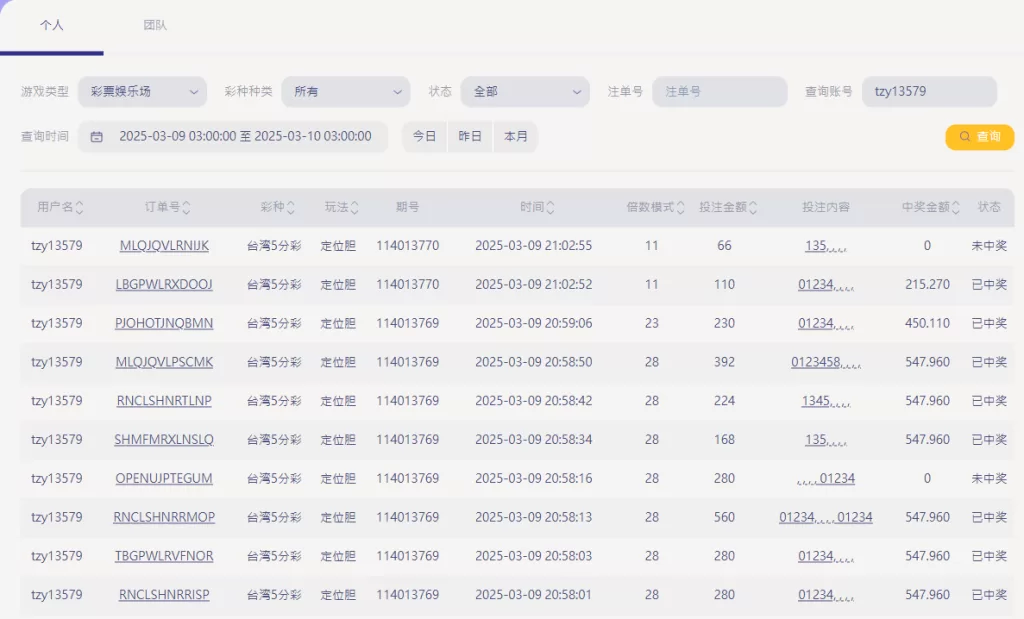Click 已中奖 status for order PJOHOTJNQBMN
The image size is (1024, 619).
coord(989,323)
